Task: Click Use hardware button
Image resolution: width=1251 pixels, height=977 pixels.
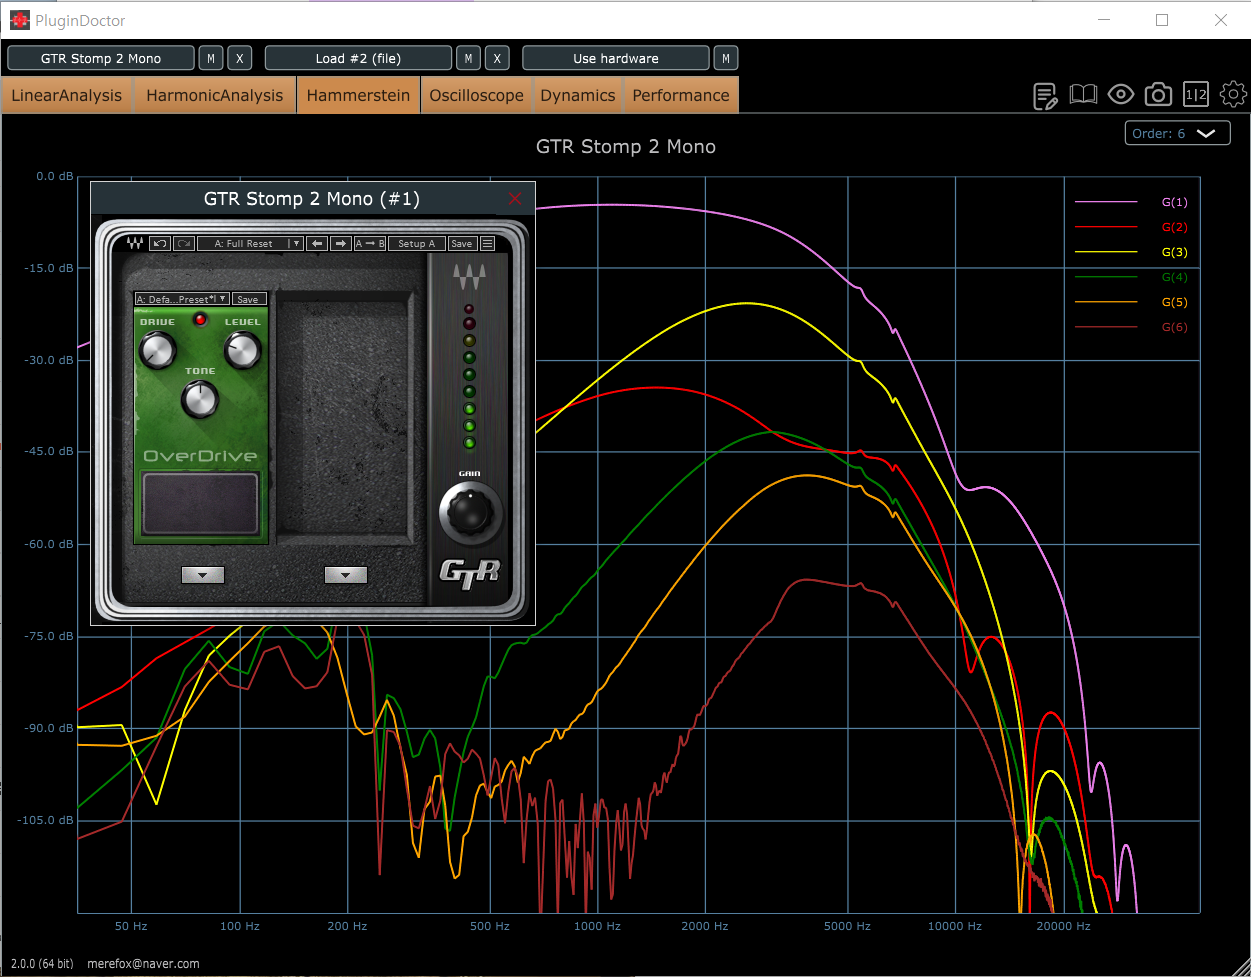Action: 616,58
